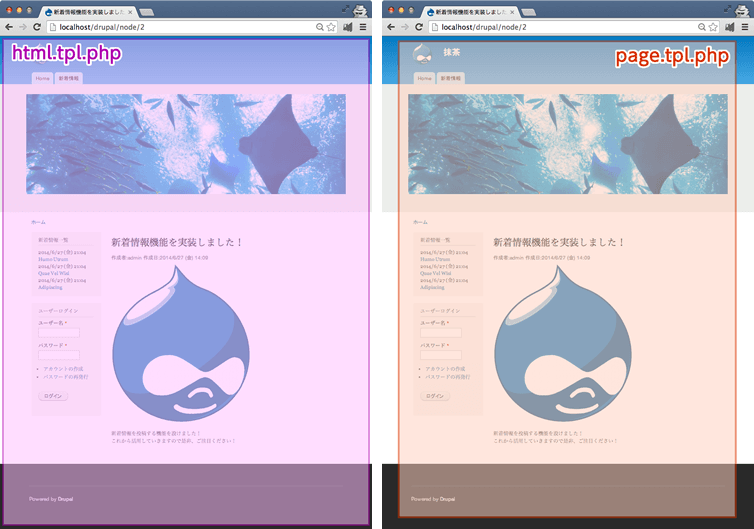Click the incognito spy icon in the right window

(742, 10)
